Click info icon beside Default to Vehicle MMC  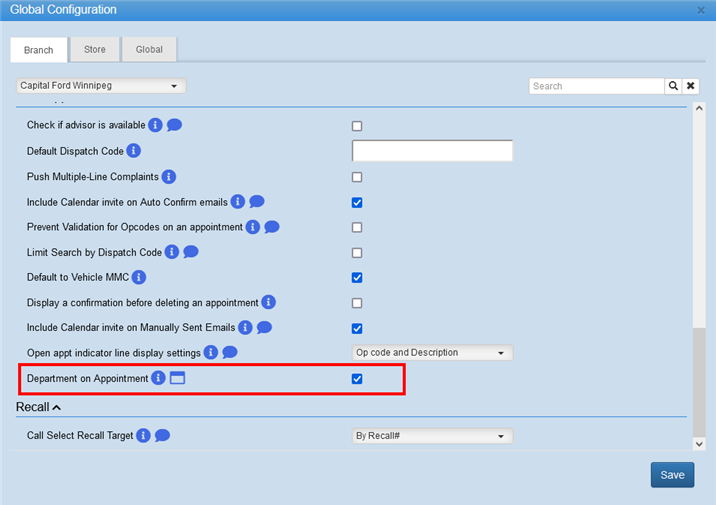(x=139, y=277)
